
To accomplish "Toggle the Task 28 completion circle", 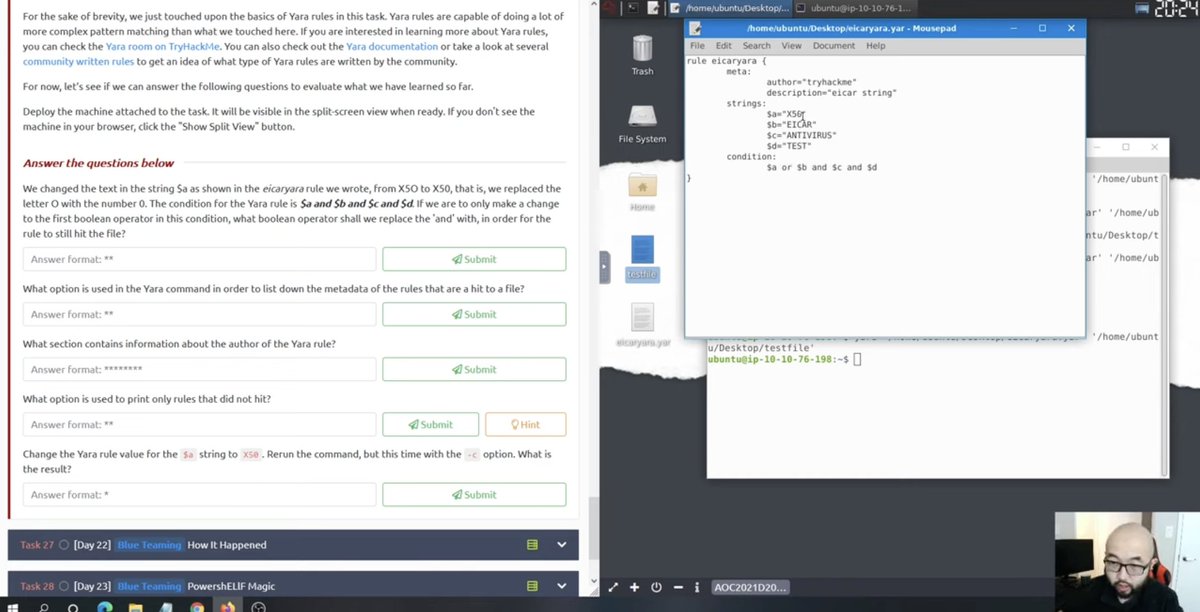I will 63,586.
